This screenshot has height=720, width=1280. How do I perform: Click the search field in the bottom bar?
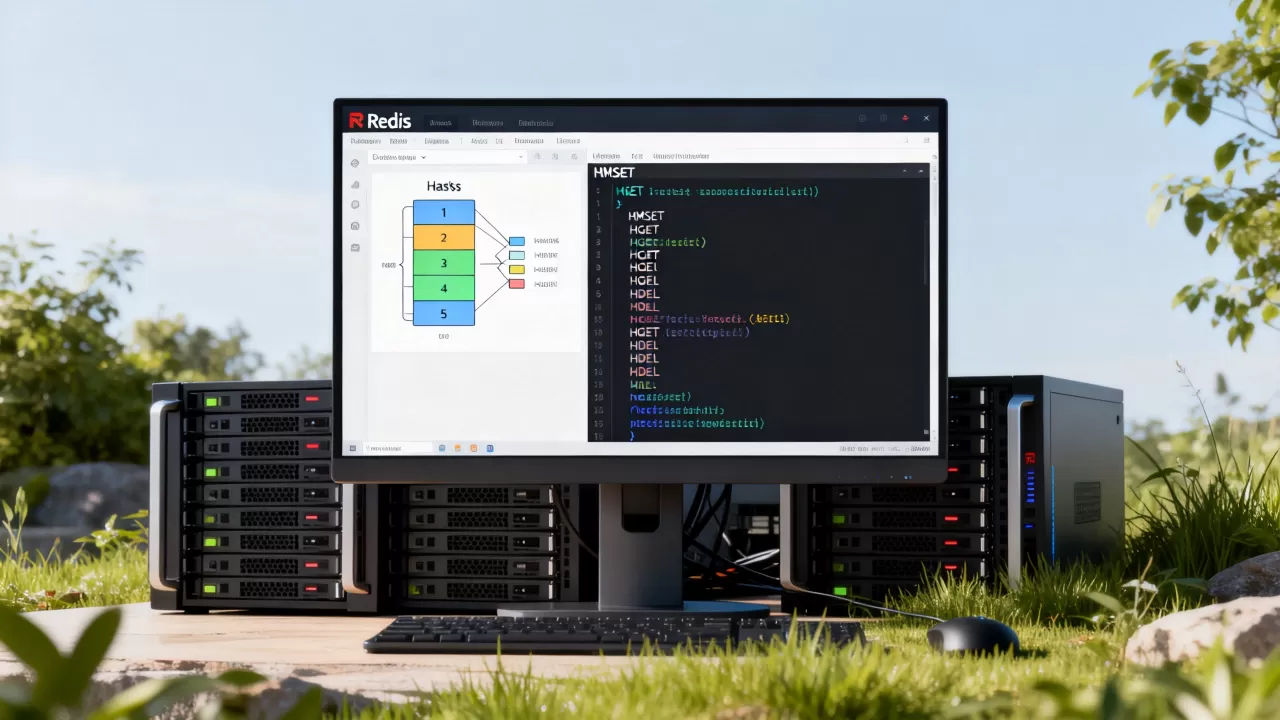[x=398, y=448]
